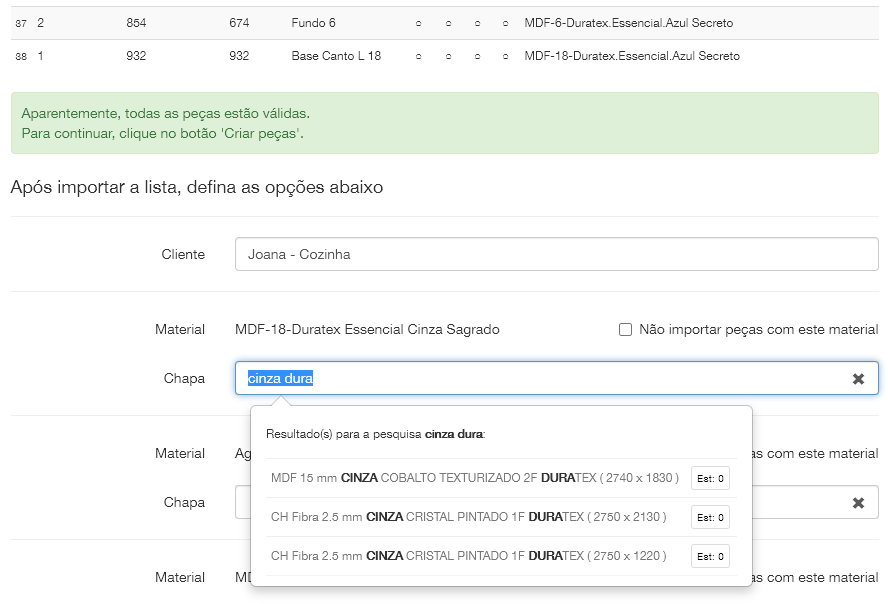The width and height of the screenshot is (888, 604).
Task: Click second circle marker in Fundo 6 row
Action: [x=447, y=23]
